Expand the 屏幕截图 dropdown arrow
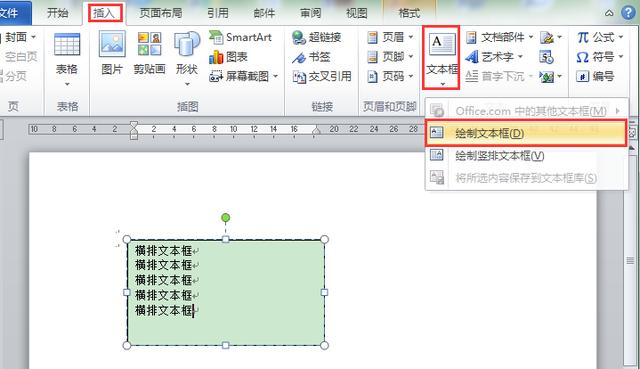 point(276,76)
